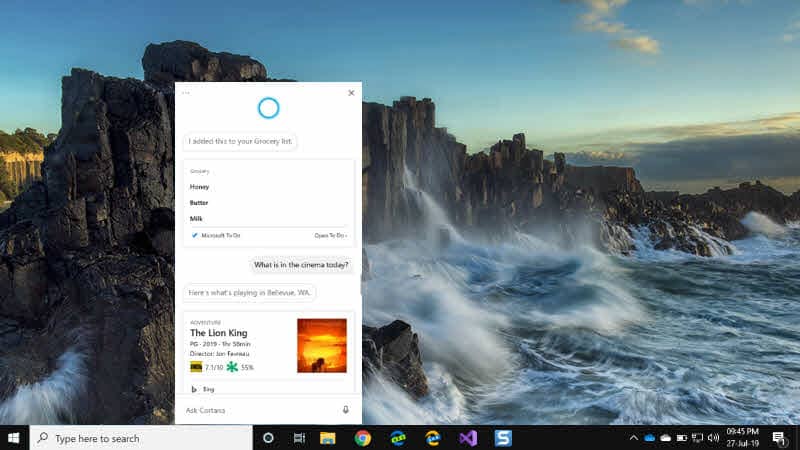The image size is (800, 450).
Task: Launch File Explorer from taskbar
Action: point(328,438)
